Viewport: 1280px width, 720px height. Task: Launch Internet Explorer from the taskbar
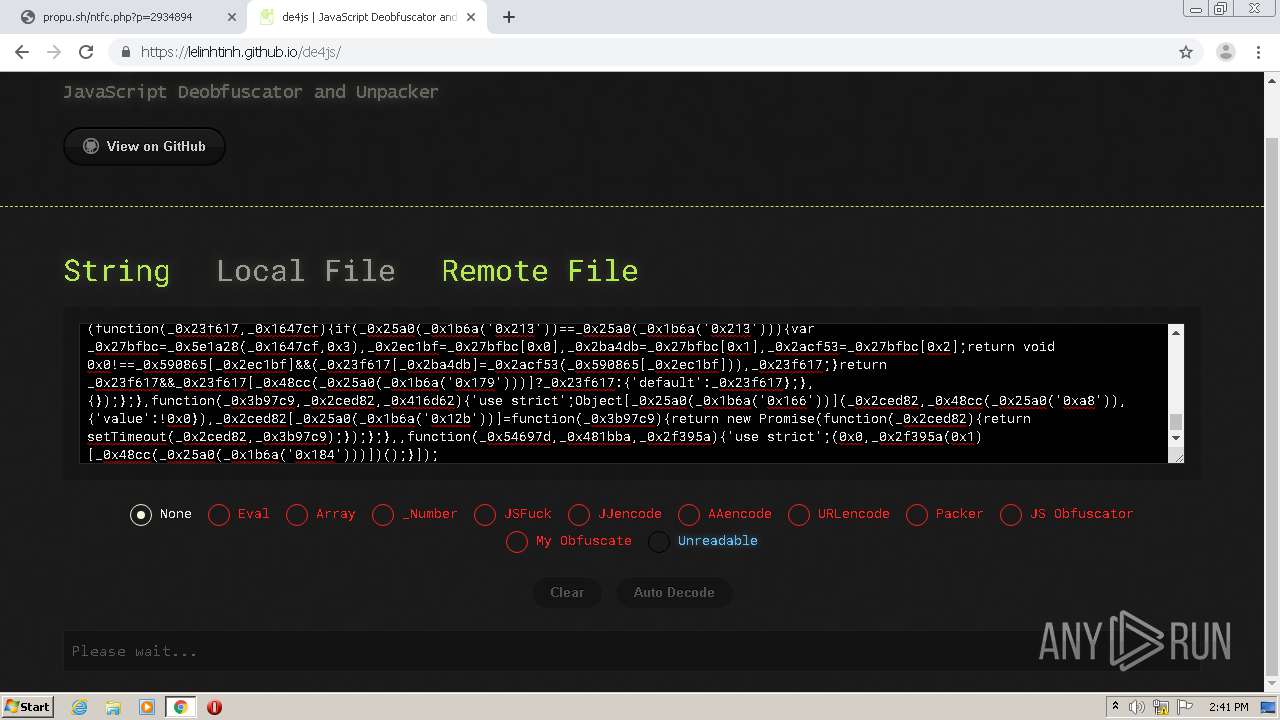[79, 707]
